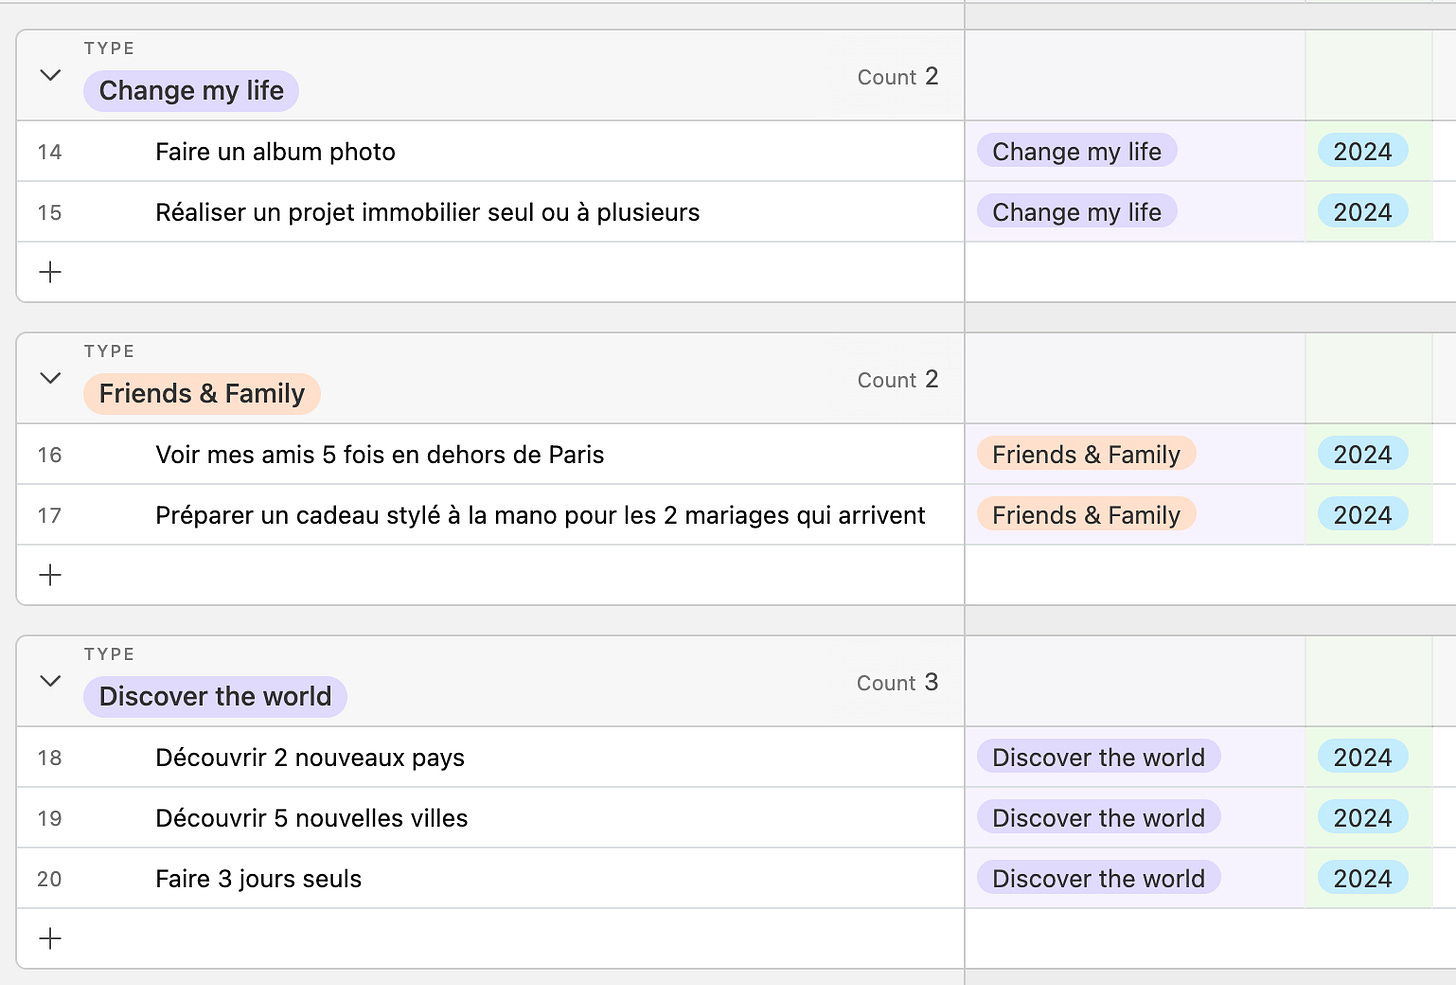
Task: Select row number 19
Action: pos(49,819)
